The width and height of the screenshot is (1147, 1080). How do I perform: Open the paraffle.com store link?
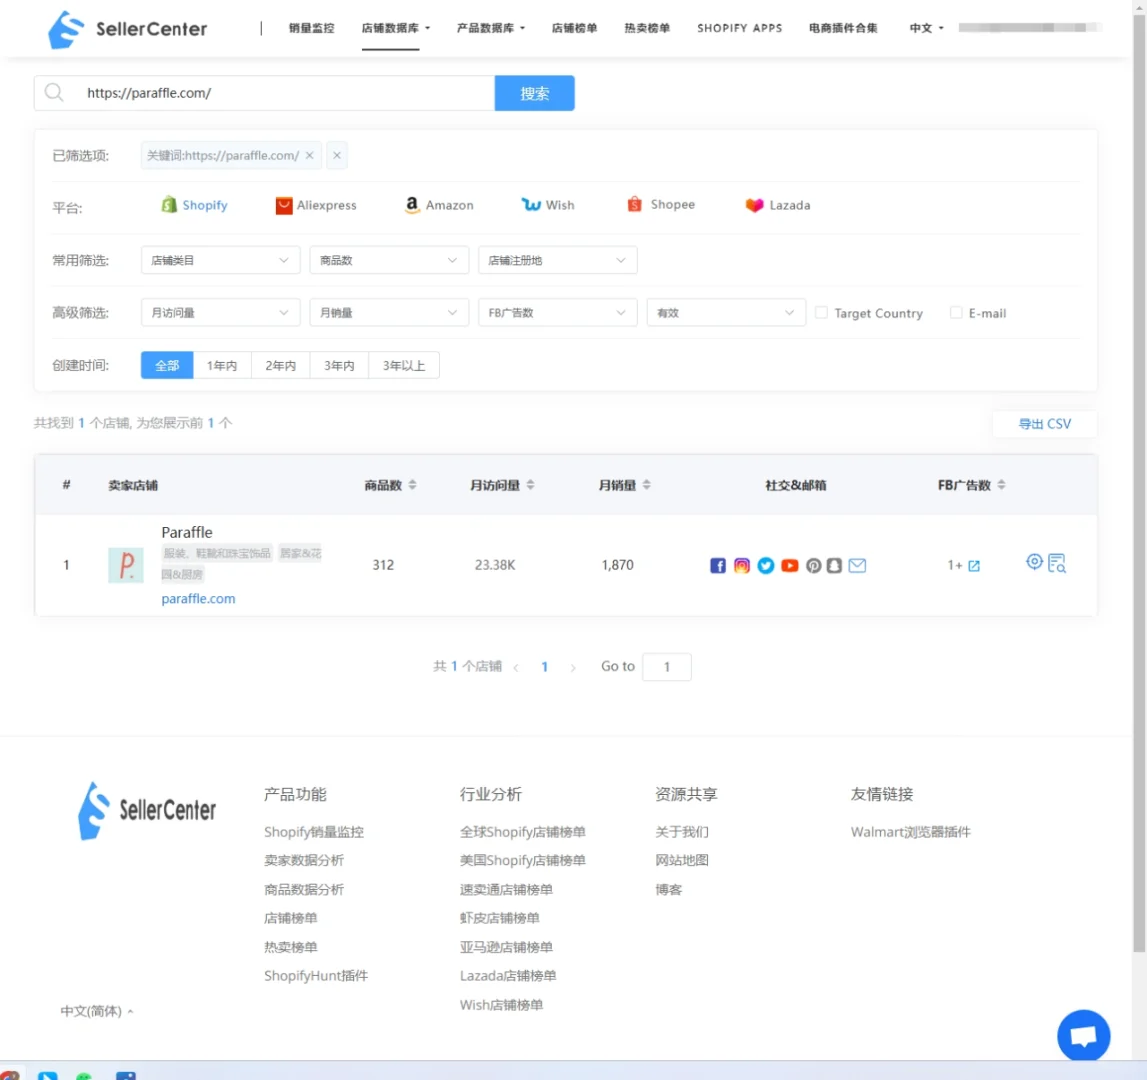(x=197, y=598)
